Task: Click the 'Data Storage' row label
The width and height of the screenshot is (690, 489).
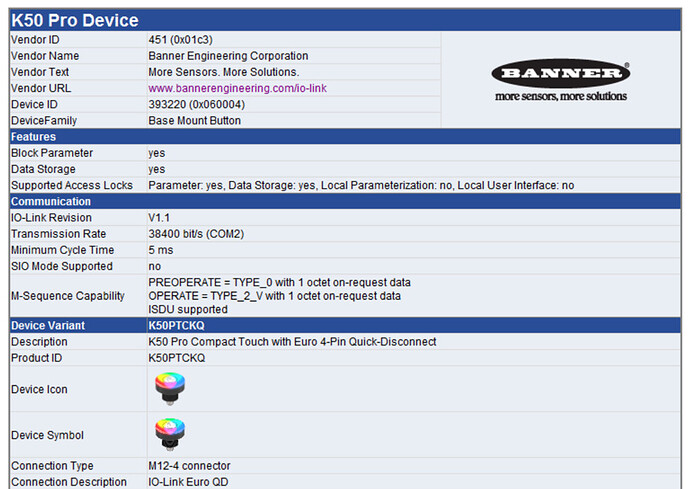Action: (43, 169)
